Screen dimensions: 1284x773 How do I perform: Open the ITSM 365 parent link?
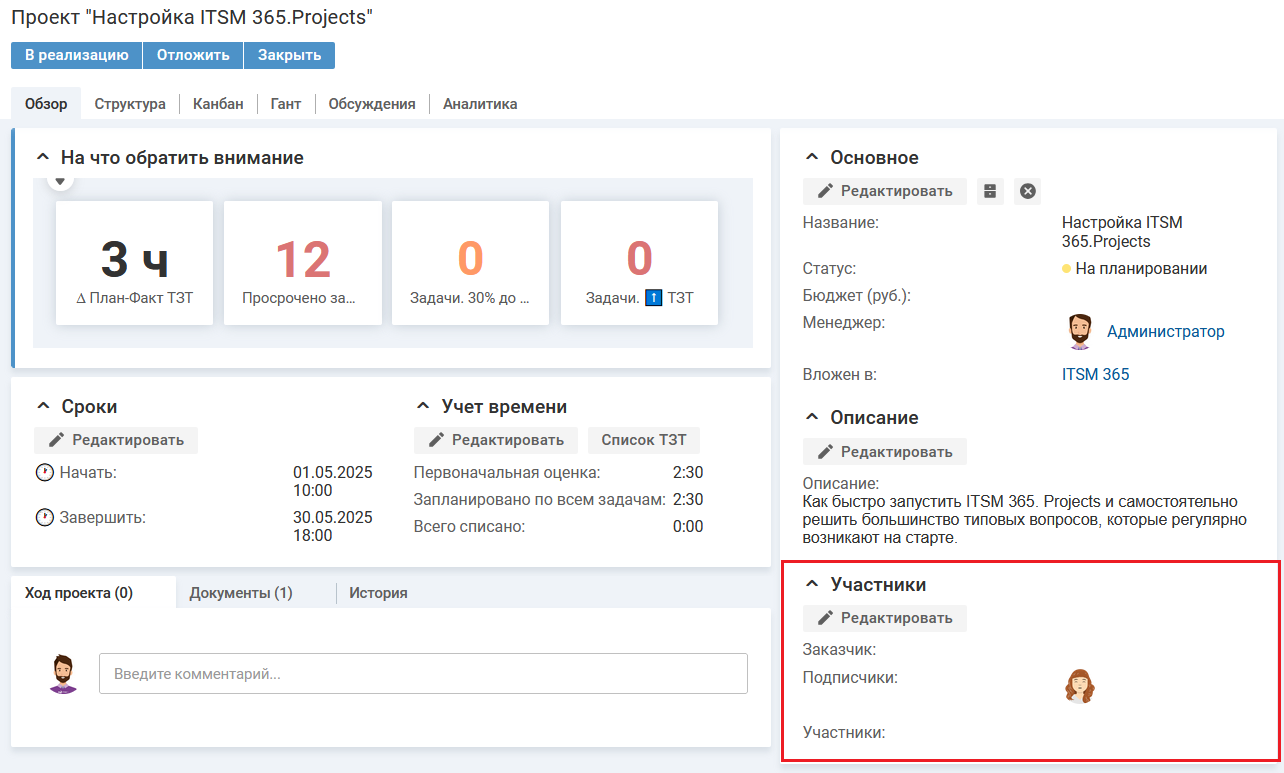coord(1095,375)
